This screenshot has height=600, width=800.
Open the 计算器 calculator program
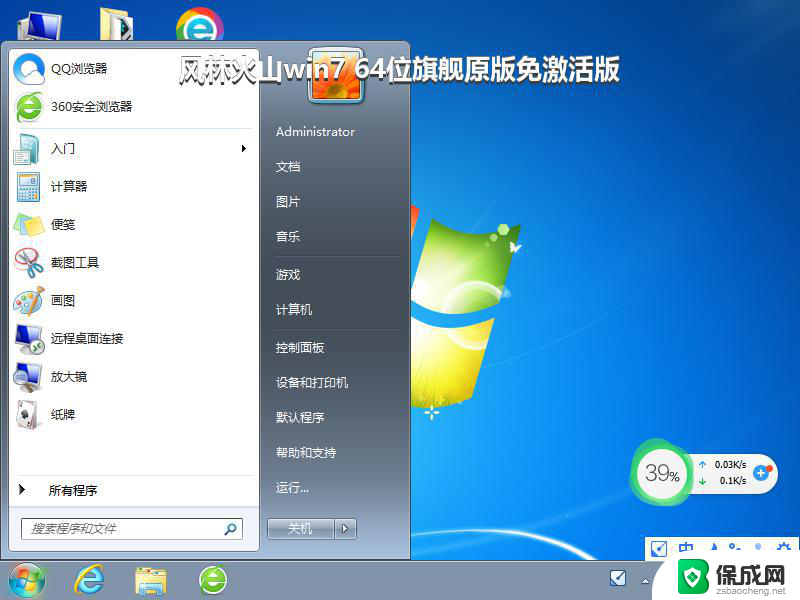[x=132, y=186]
